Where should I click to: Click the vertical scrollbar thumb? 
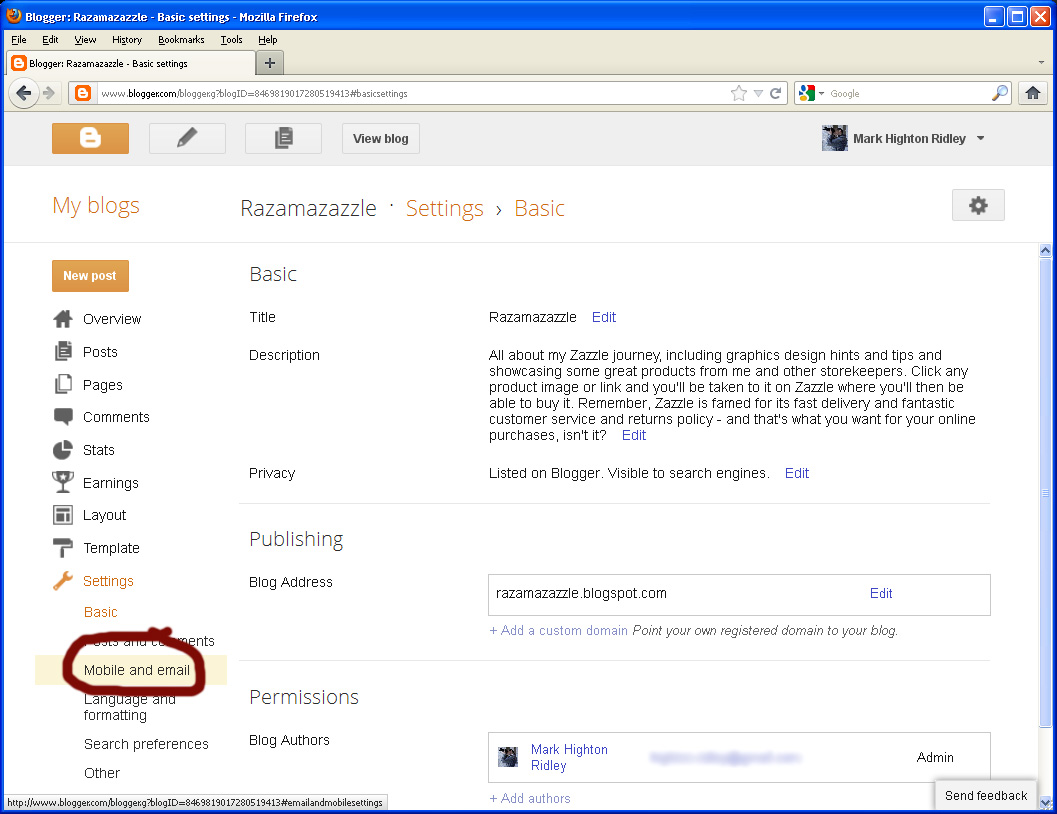pyautogui.click(x=1045, y=493)
